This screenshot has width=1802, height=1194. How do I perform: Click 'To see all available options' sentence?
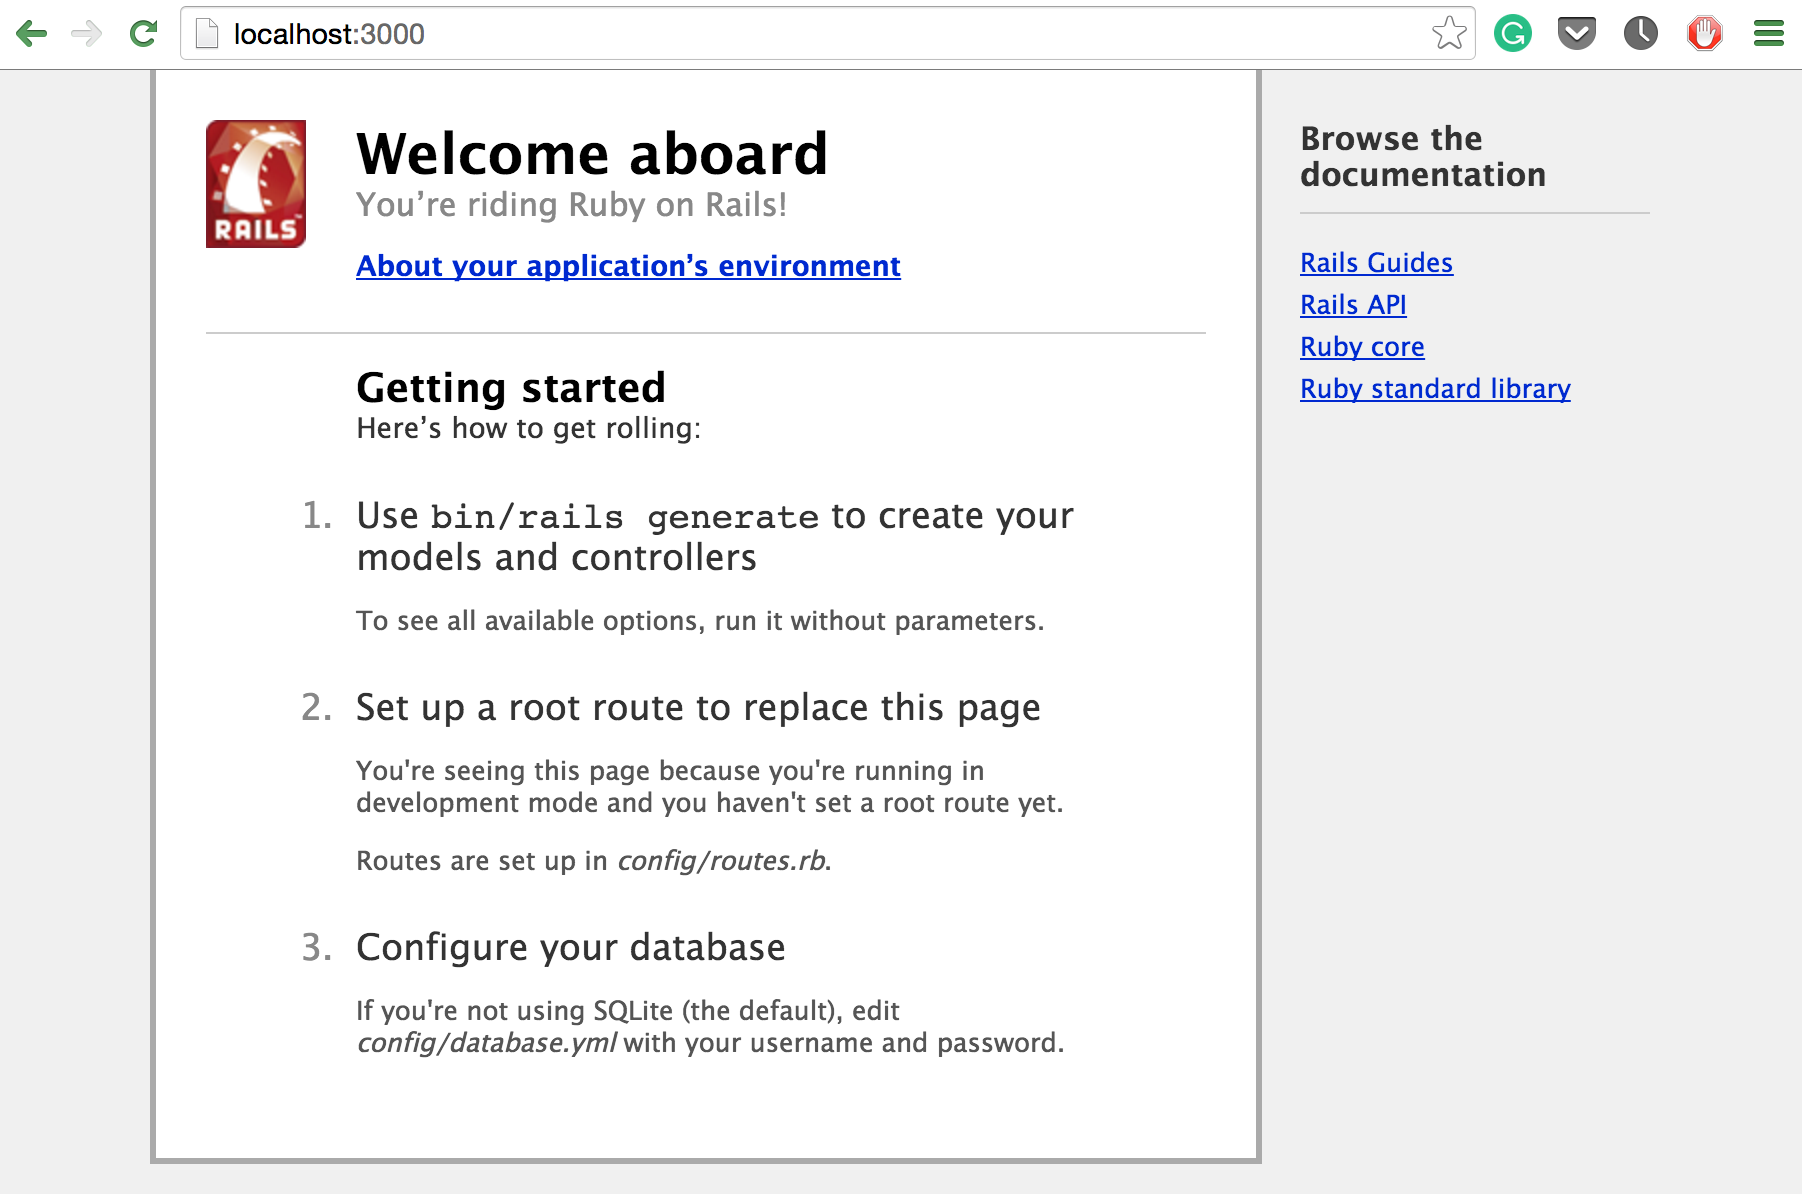[700, 621]
